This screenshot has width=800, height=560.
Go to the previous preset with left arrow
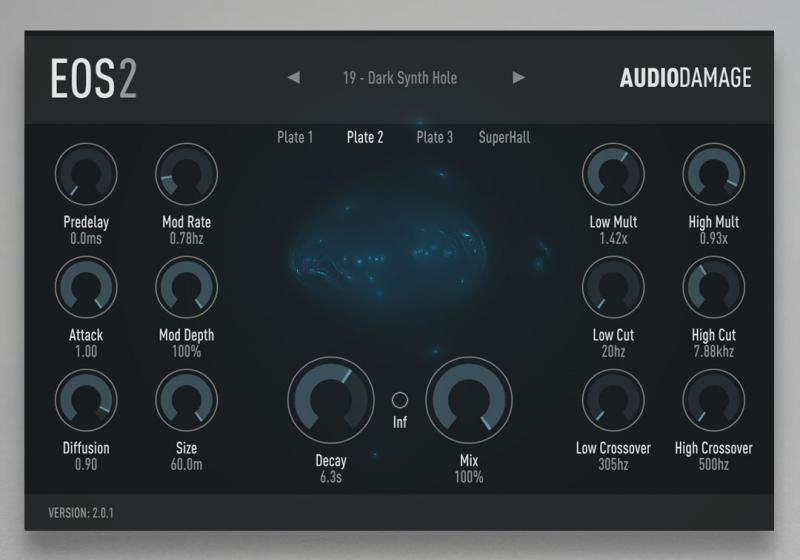pyautogui.click(x=294, y=78)
